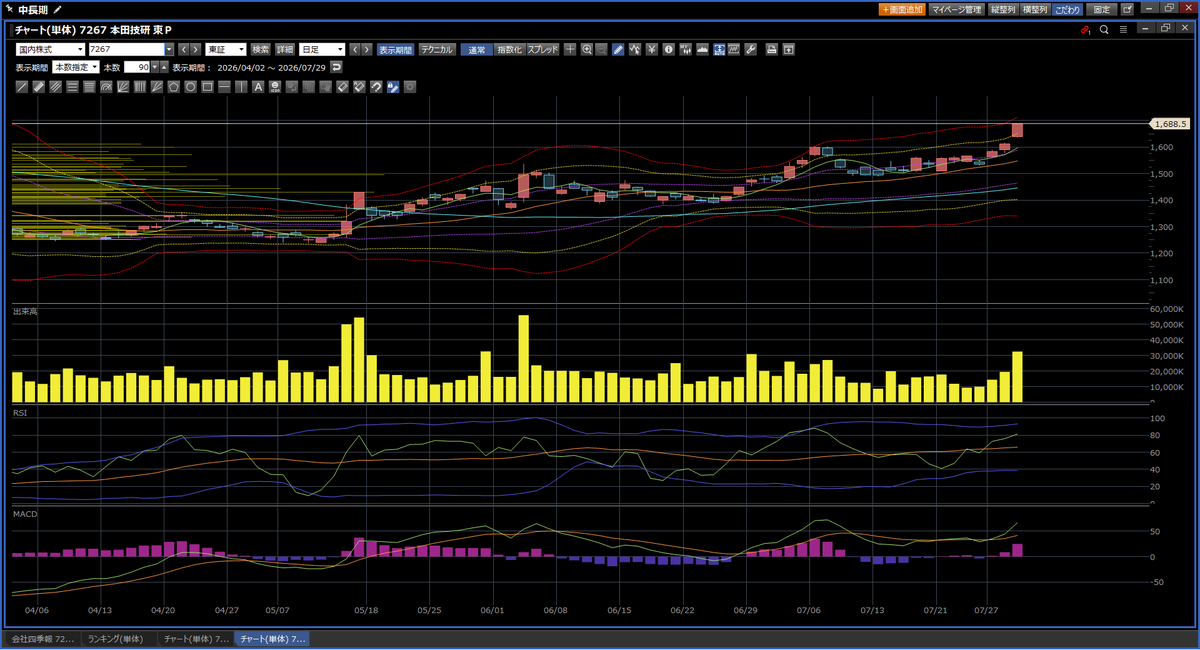
Task: Toggle the 固定 lock button
Action: (1101, 9)
